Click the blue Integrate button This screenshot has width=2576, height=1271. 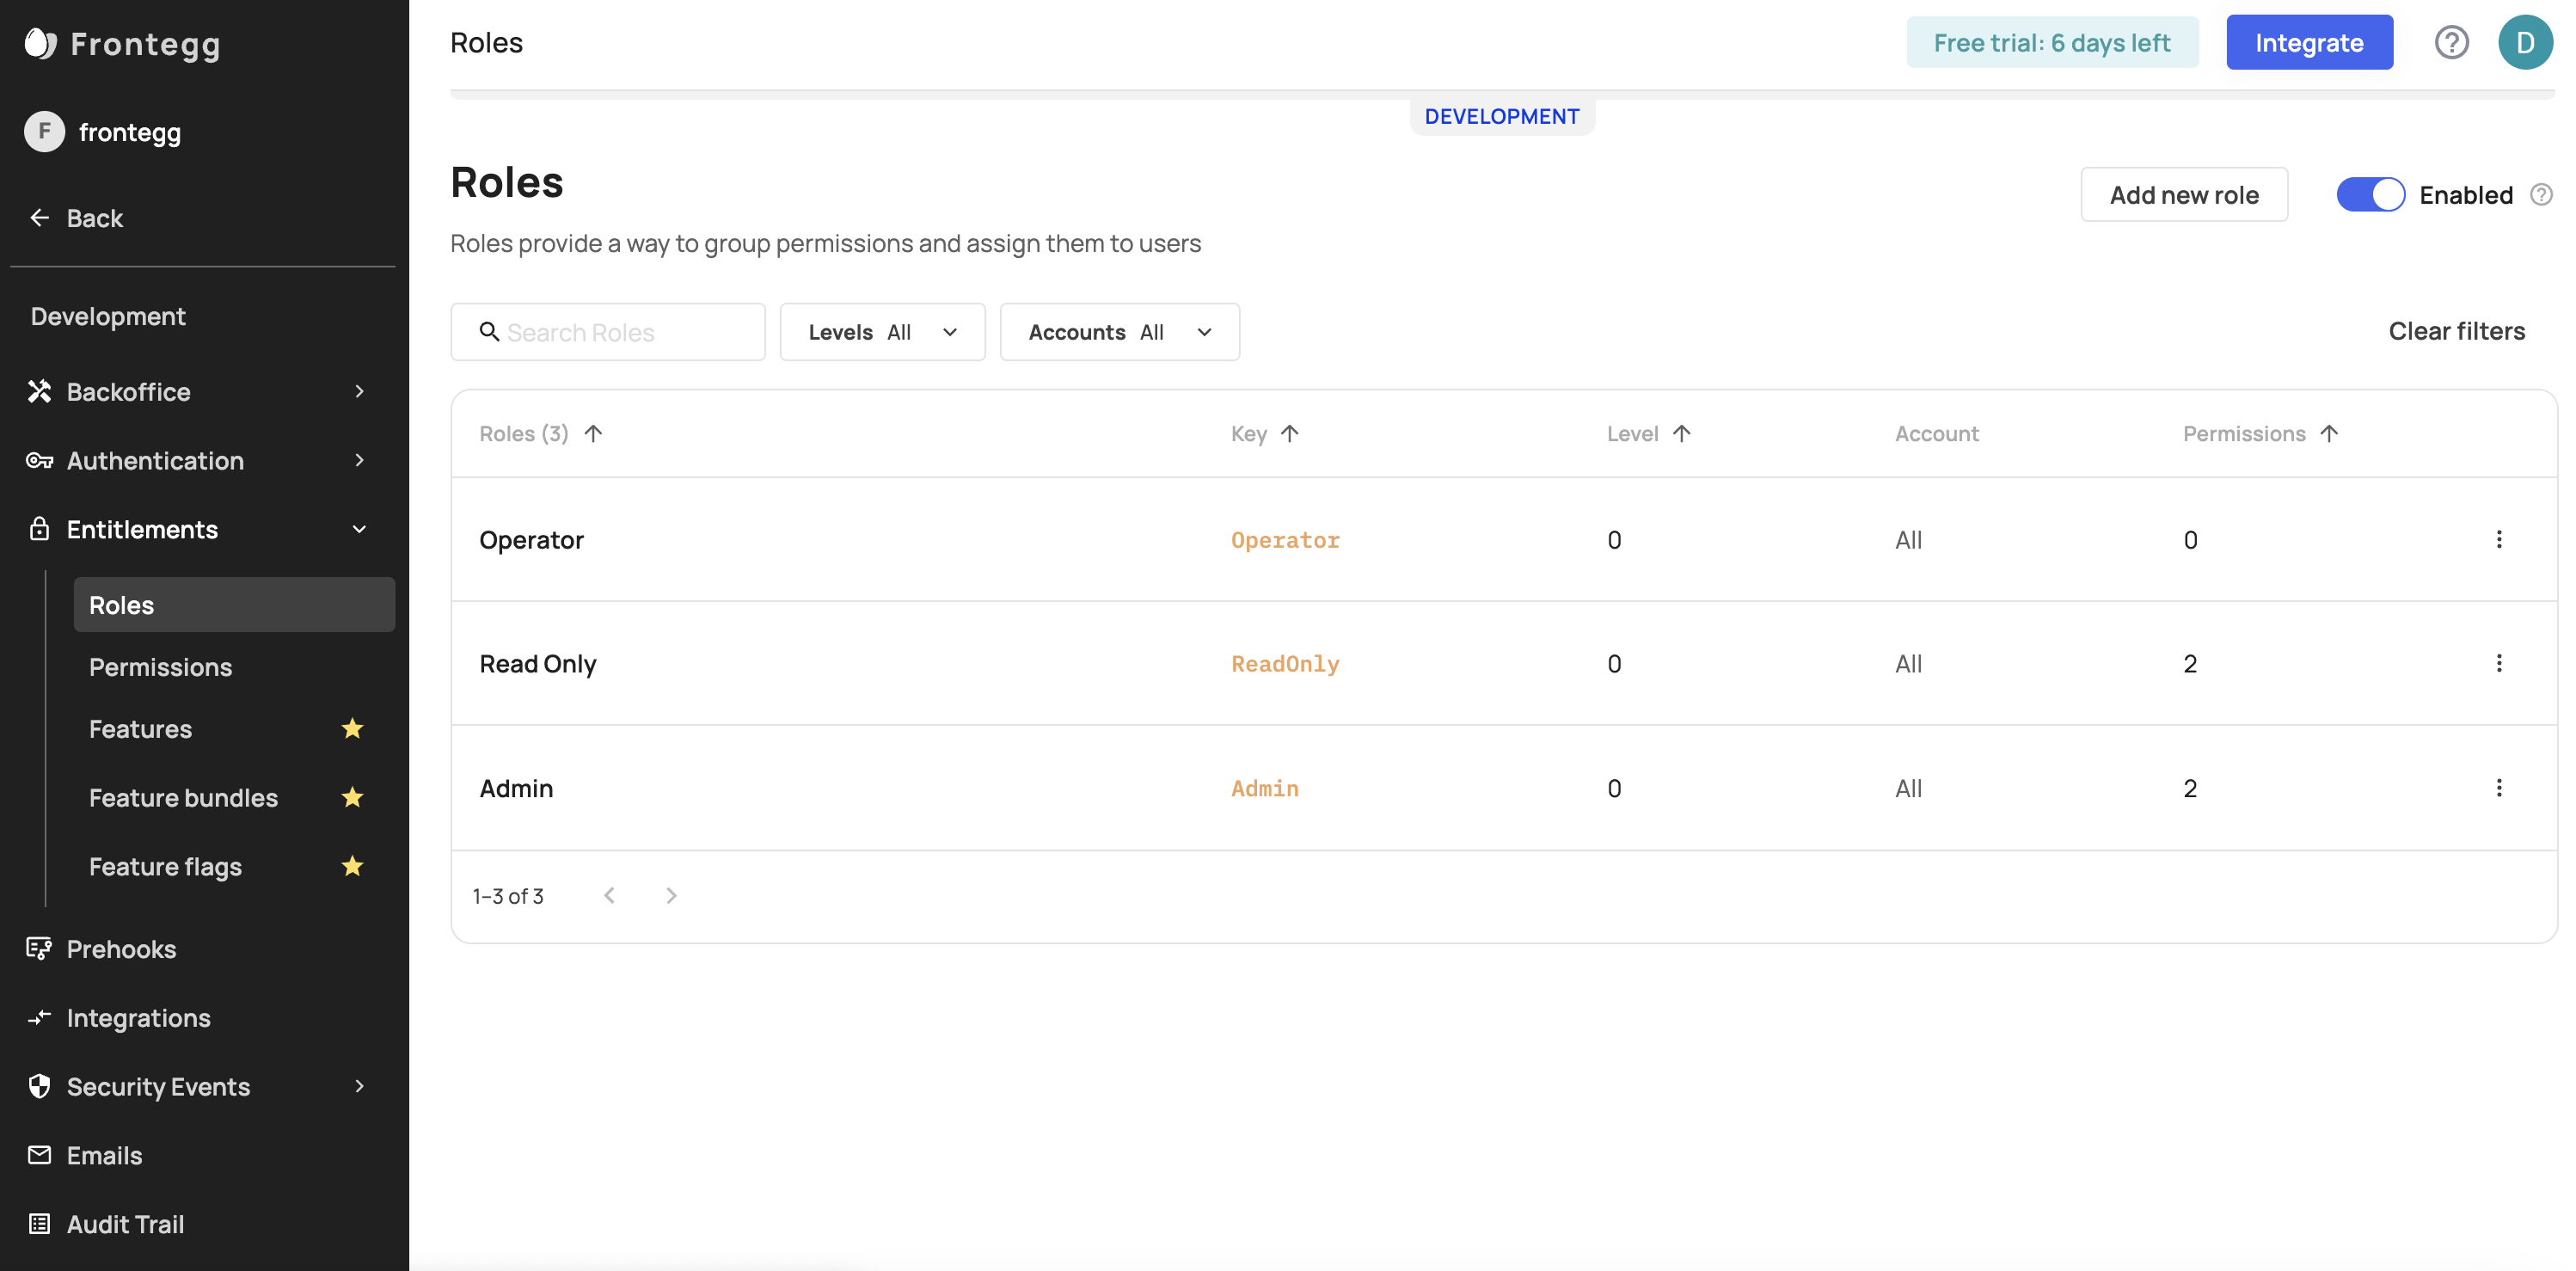[2308, 42]
